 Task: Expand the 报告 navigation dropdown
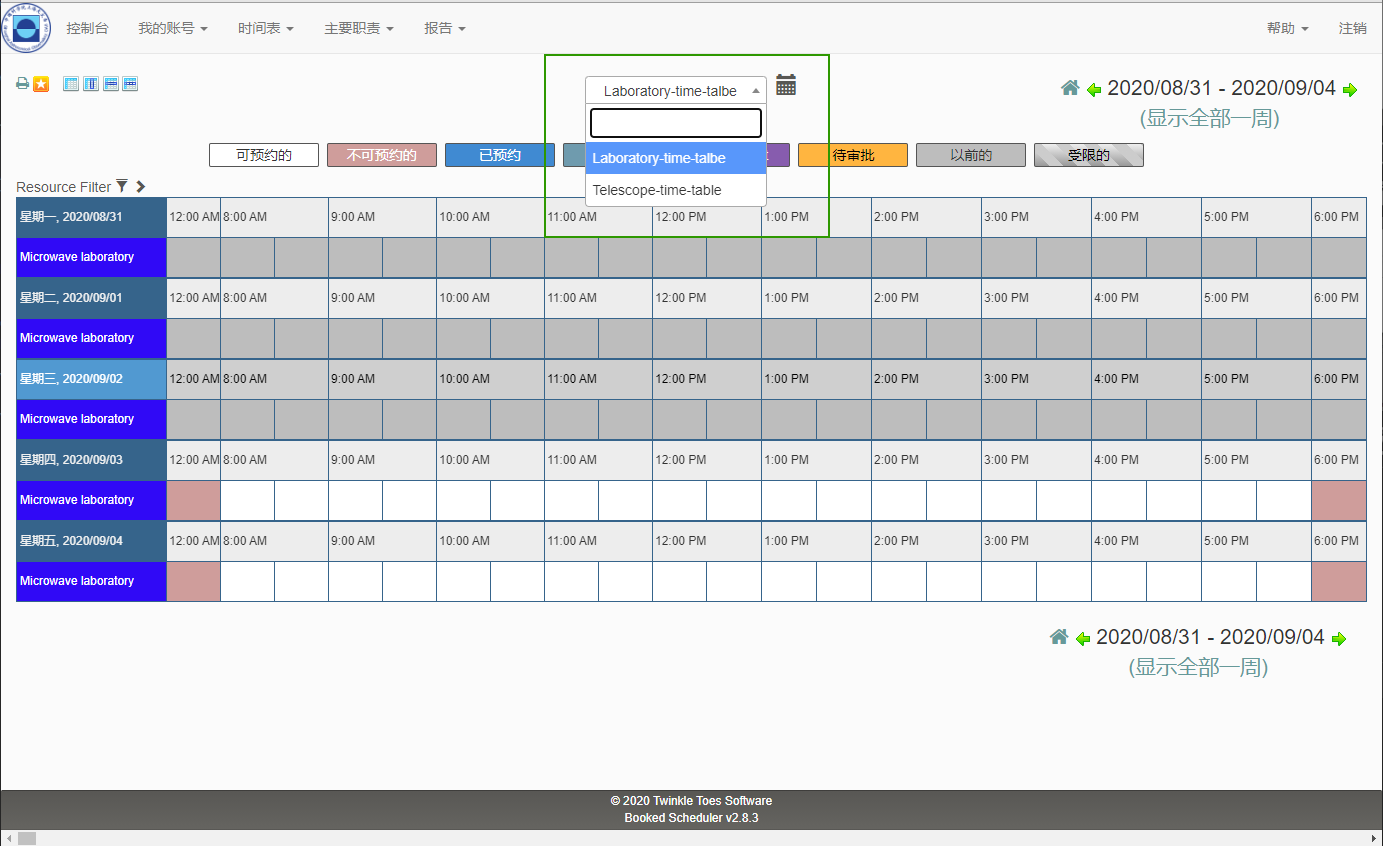pos(444,28)
